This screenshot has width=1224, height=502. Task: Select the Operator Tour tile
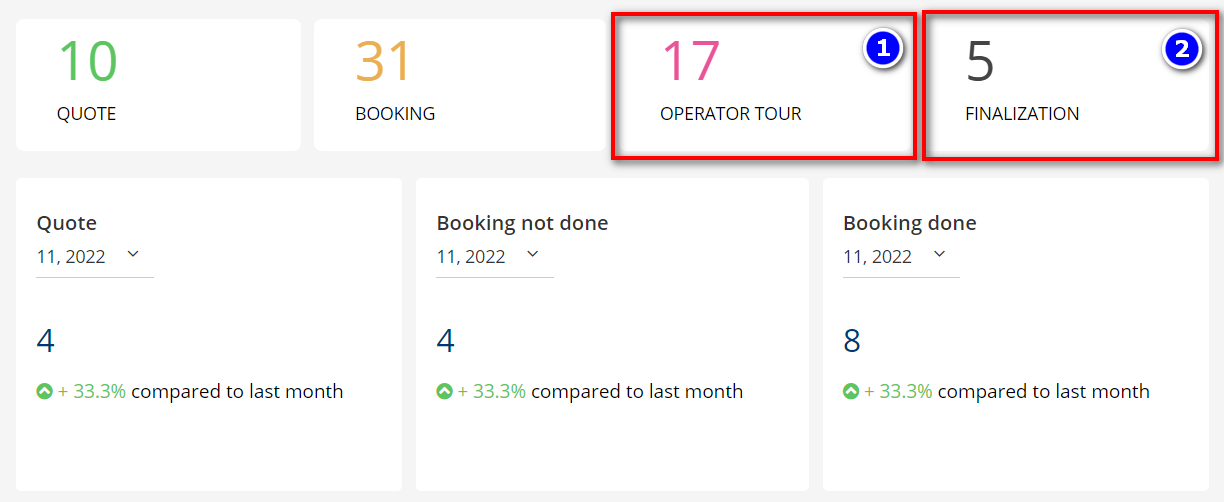tap(763, 85)
